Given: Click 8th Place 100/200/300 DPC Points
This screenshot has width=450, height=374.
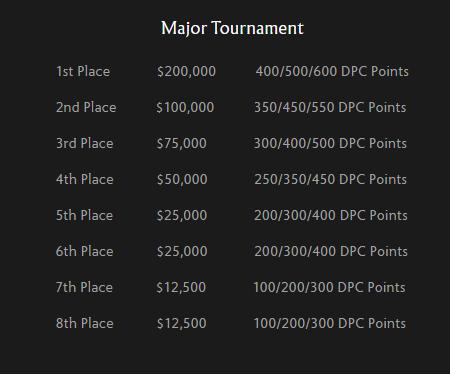Looking at the screenshot, I should click(330, 323).
